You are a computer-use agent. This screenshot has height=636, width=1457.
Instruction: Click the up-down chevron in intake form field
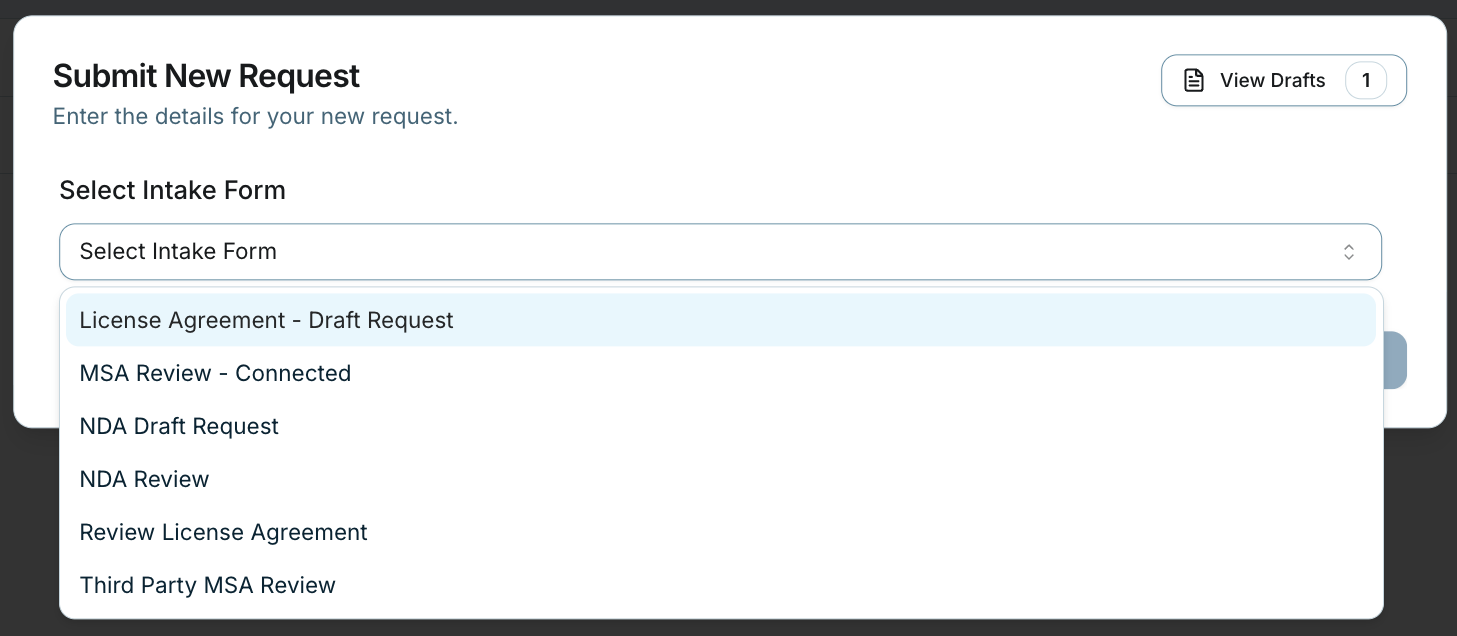tap(1348, 252)
